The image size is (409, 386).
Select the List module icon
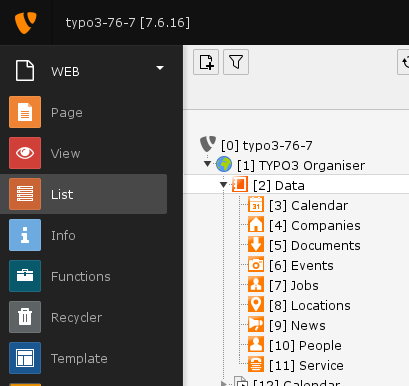pyautogui.click(x=25, y=194)
